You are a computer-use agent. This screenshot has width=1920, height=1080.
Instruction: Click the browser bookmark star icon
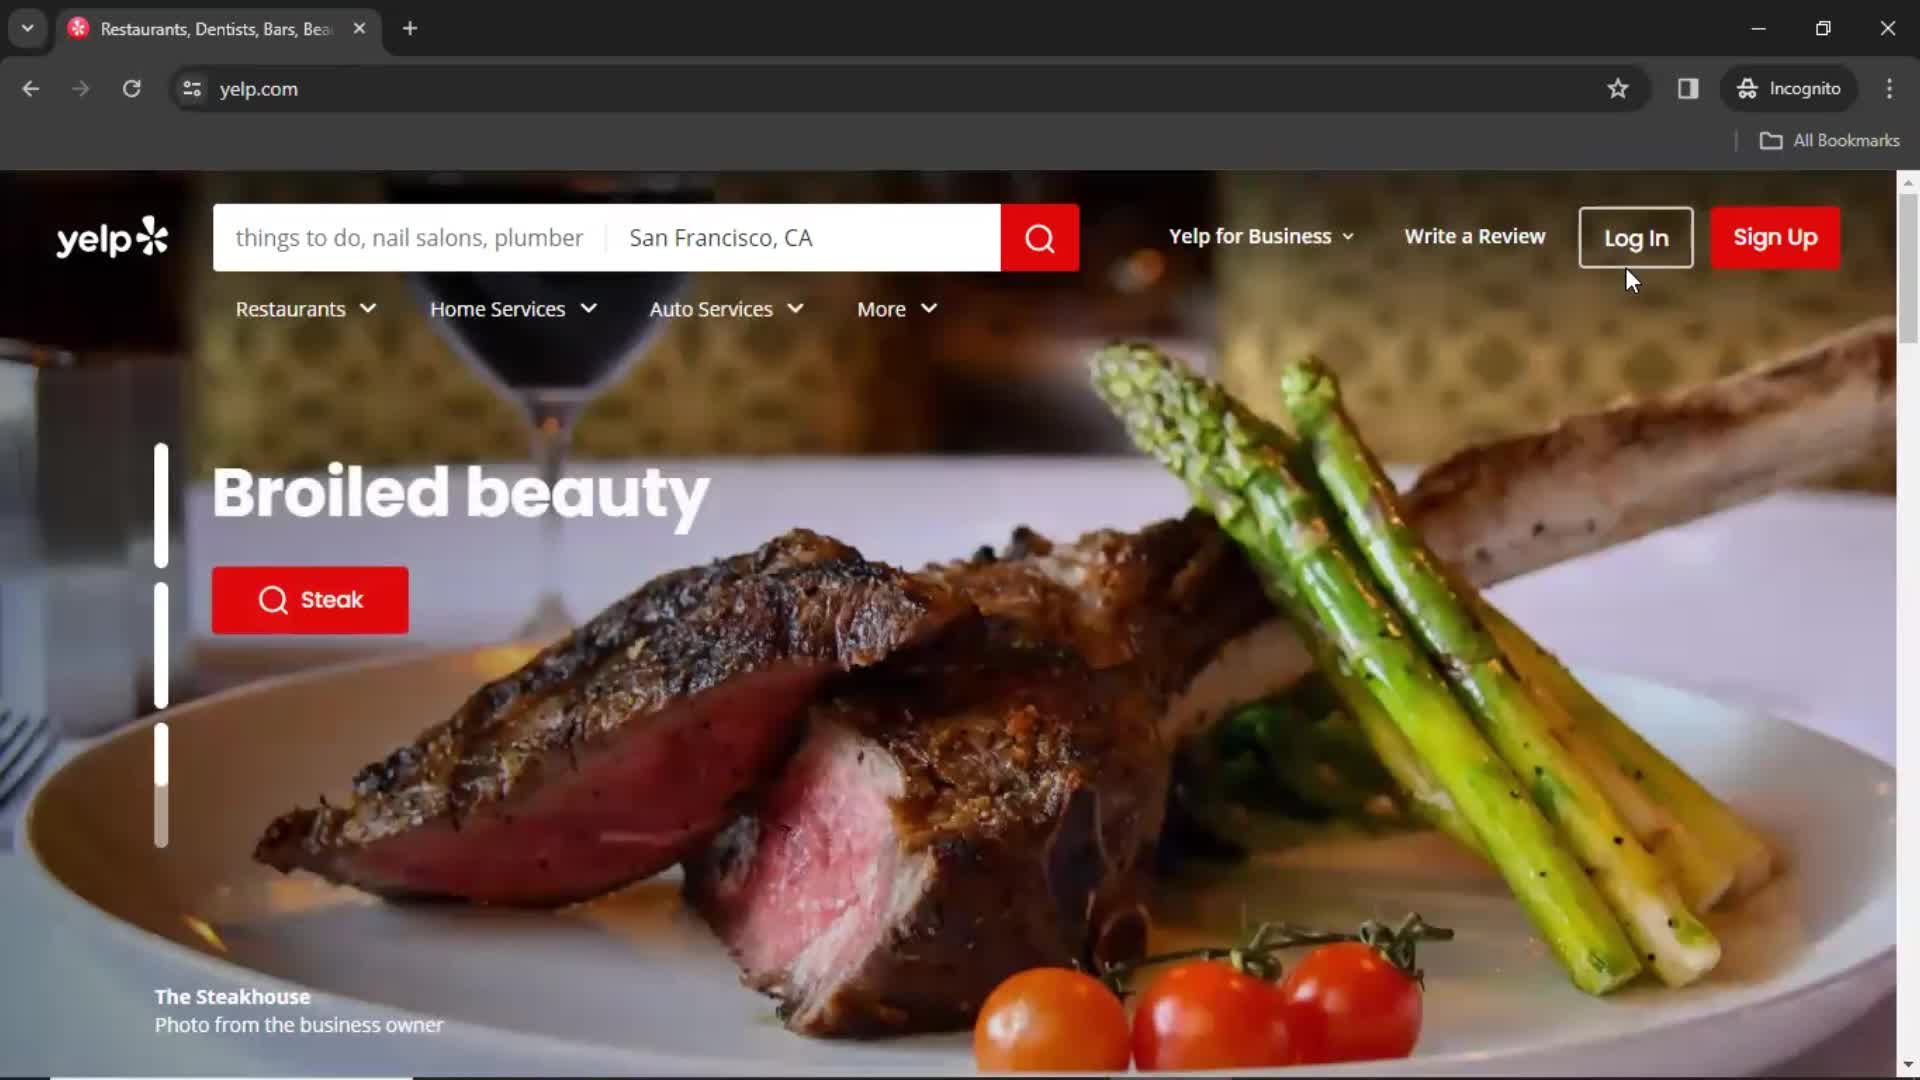click(x=1617, y=88)
